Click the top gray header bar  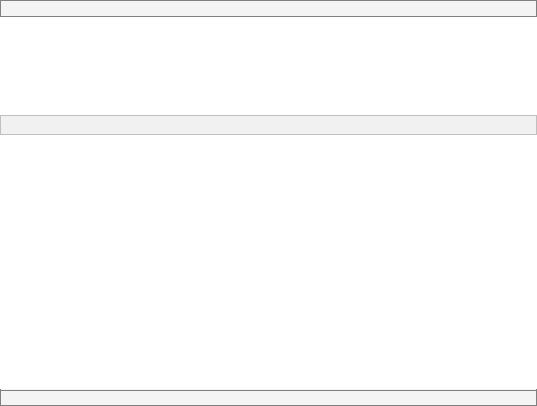pyautogui.click(x=268, y=9)
